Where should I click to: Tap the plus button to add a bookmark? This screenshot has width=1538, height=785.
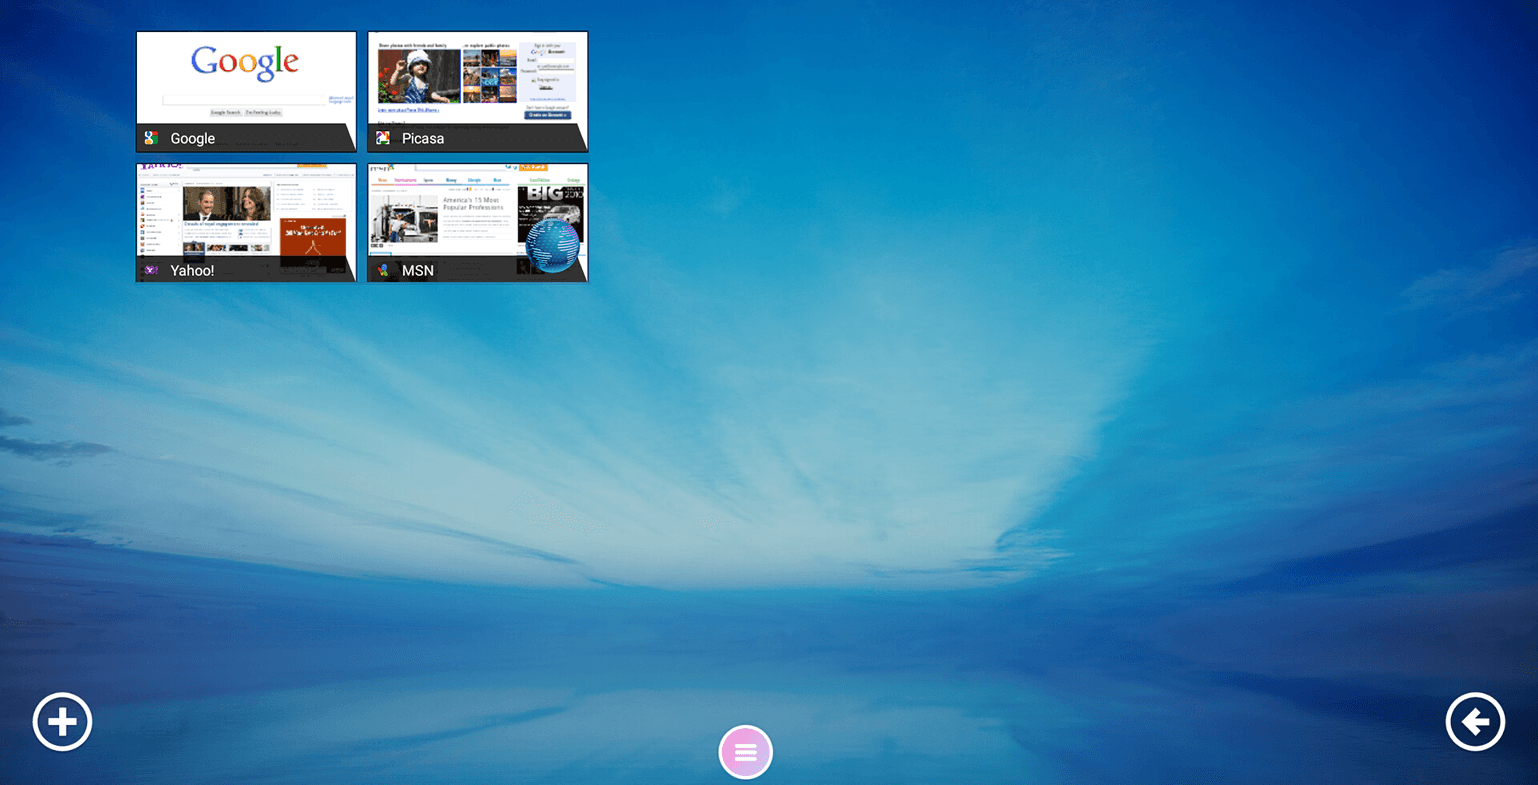point(62,721)
